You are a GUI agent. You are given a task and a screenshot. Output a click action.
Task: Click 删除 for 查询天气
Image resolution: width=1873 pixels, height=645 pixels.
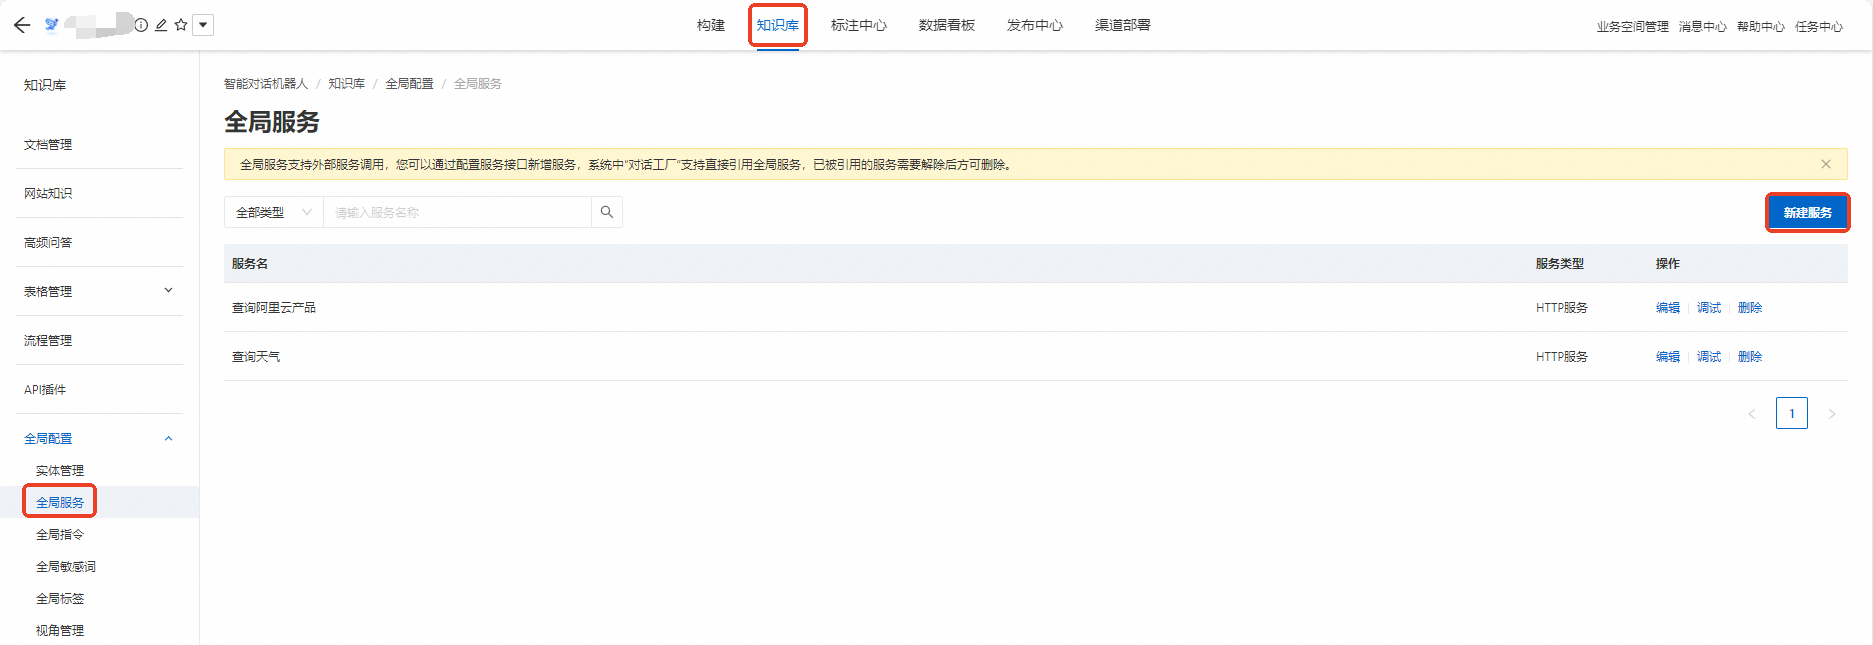1750,357
